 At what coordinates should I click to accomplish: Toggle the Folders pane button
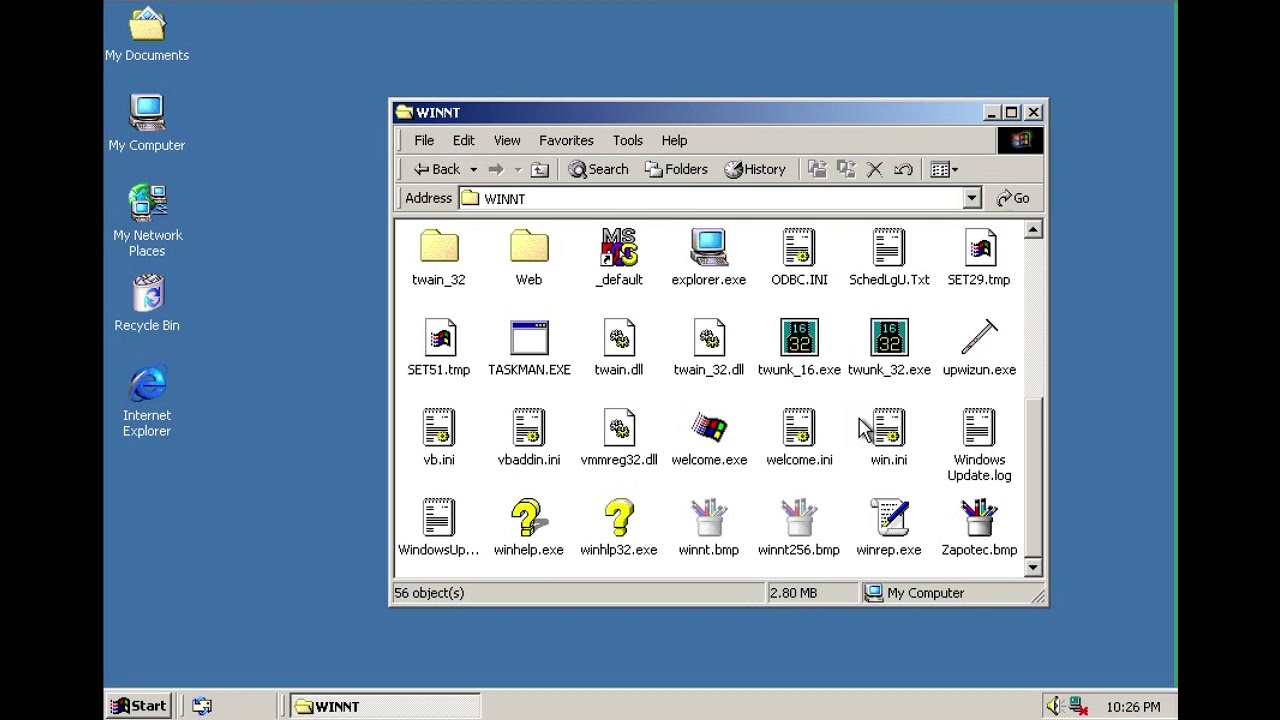[677, 169]
